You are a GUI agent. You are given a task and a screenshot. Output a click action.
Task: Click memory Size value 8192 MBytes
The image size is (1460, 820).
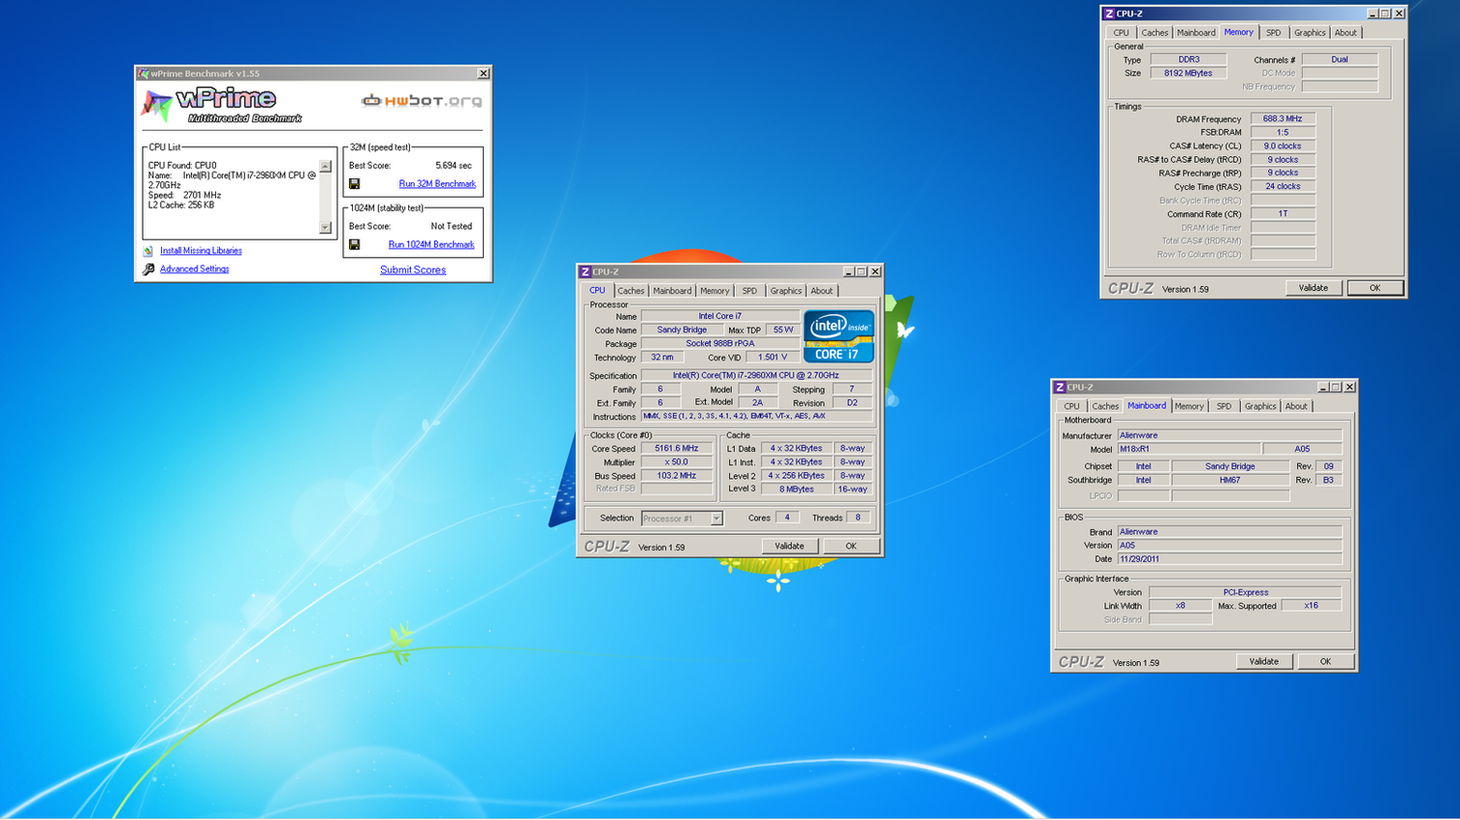[1188, 73]
